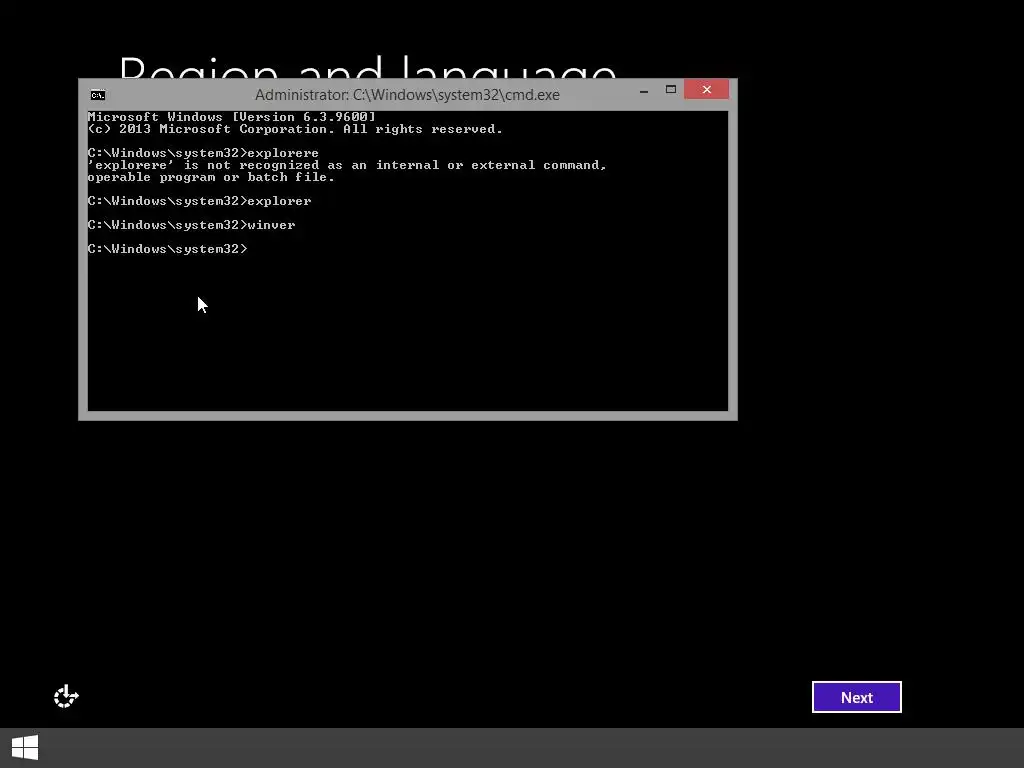Click the '(c) 2013 Microsoft Corporation' copyright line
1024x768 pixels.
(x=295, y=129)
